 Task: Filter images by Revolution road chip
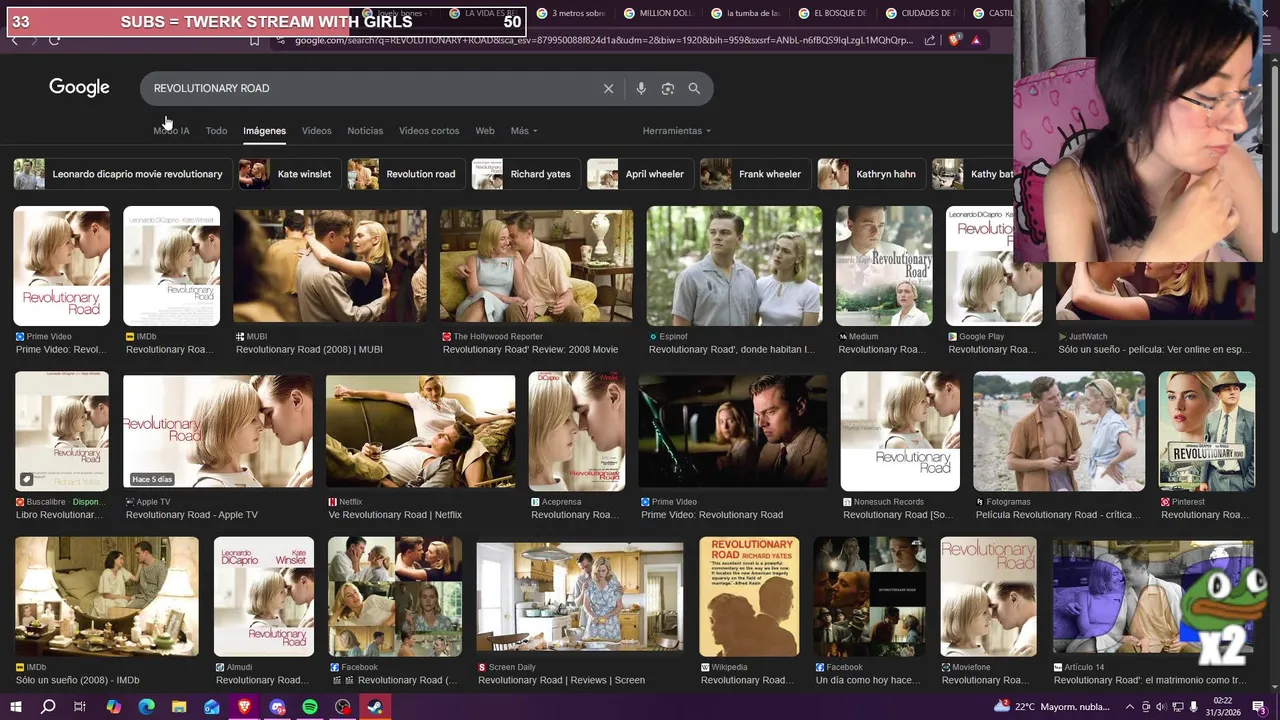[407, 174]
